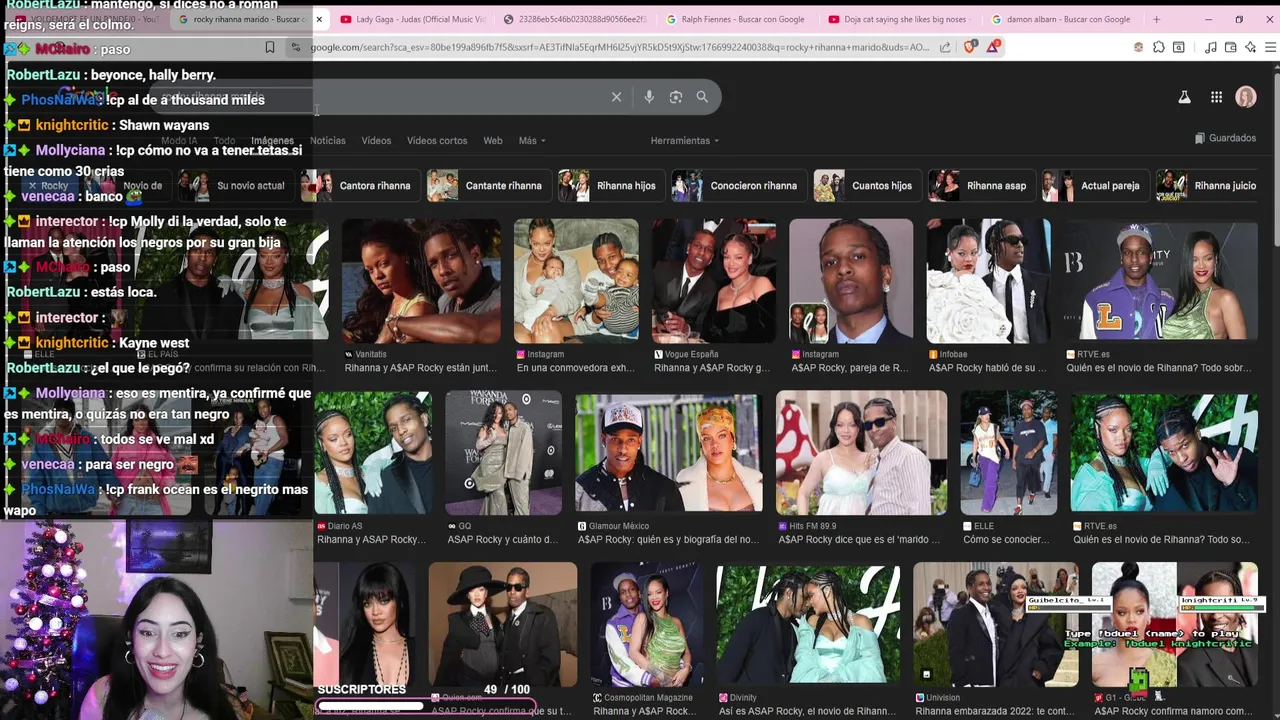The width and height of the screenshot is (1280, 720).
Task: Click the 'Quién es el novio de Rihanna? Todo sobr...' caption
Action: pos(1158,368)
